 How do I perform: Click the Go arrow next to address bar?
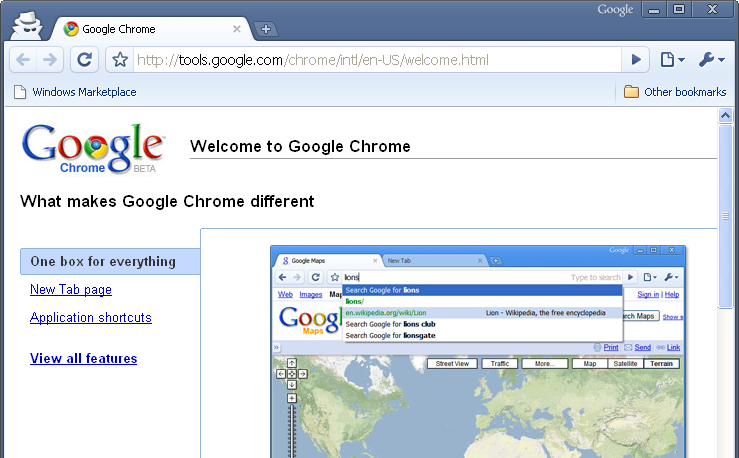636,60
